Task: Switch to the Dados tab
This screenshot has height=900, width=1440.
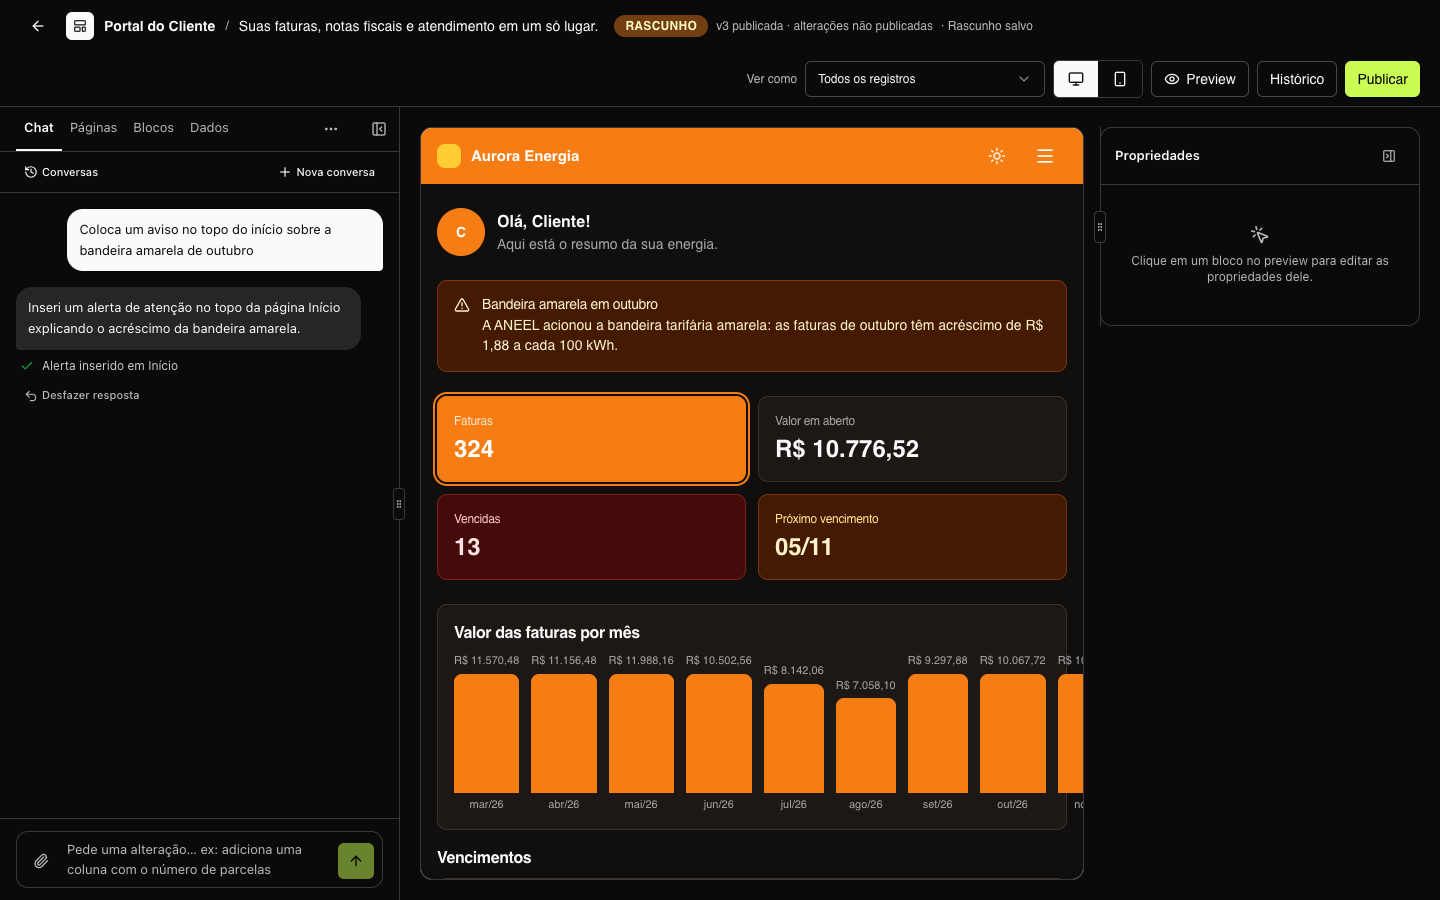Action: point(209,128)
